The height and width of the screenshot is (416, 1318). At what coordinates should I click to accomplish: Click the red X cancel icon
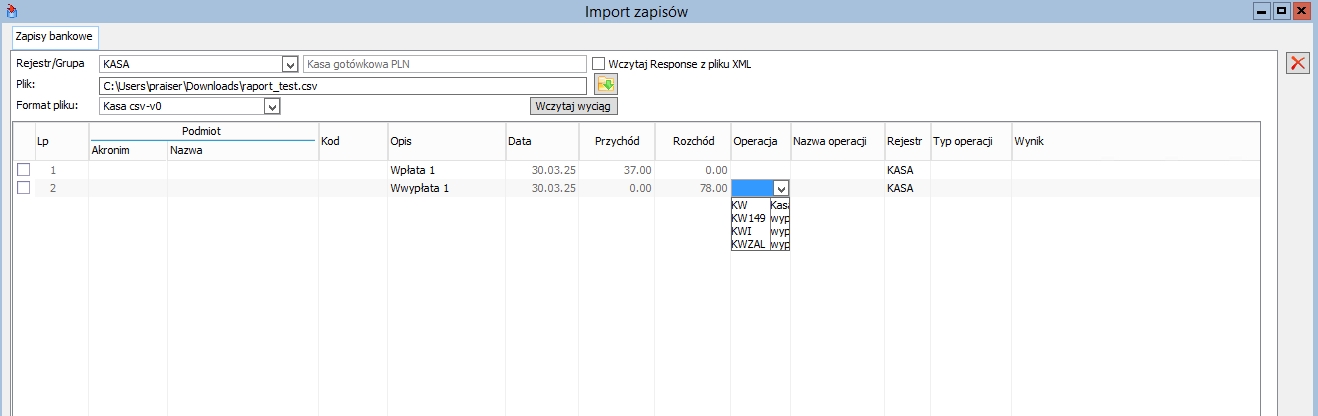click(1298, 63)
